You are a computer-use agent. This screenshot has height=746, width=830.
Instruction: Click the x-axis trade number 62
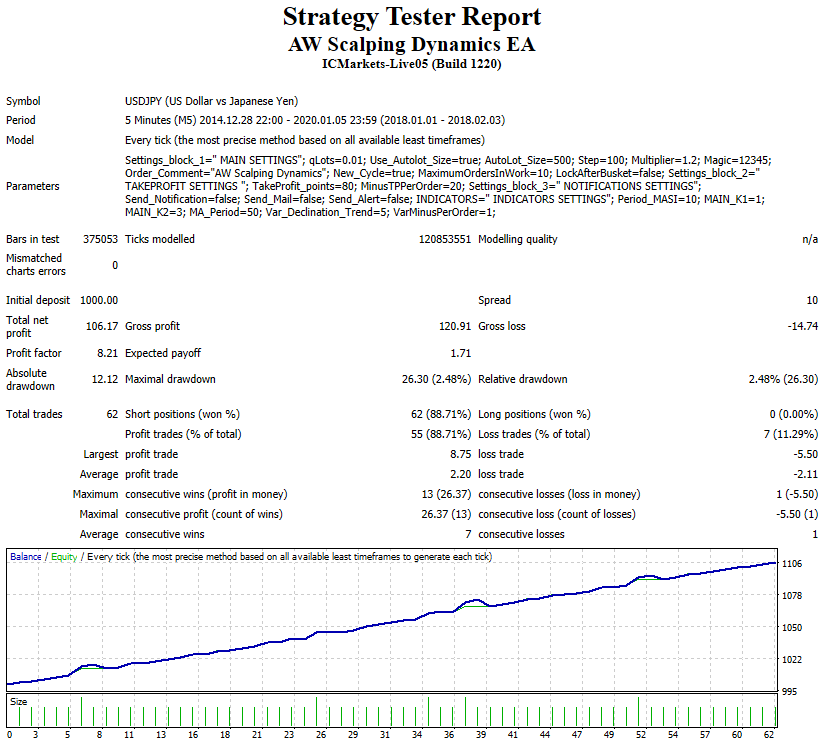tap(769, 735)
